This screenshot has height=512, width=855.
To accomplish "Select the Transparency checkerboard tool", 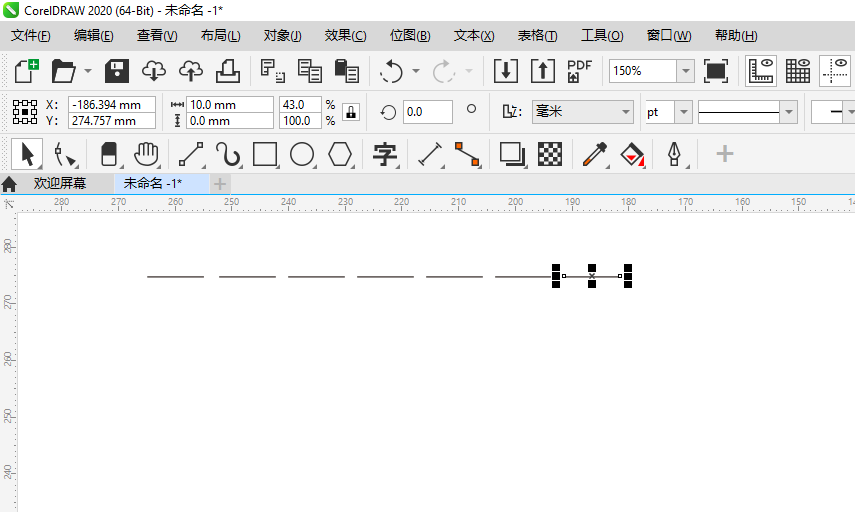I will [x=550, y=154].
